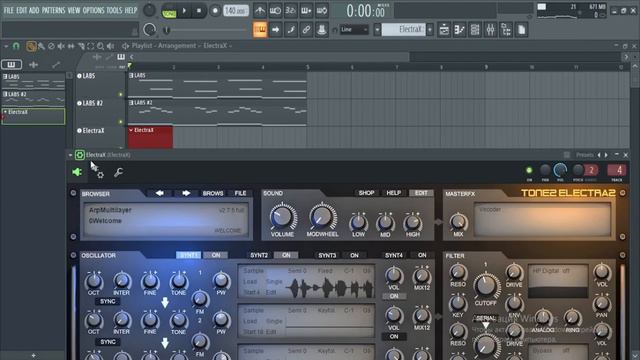Open the Line snap dropdown
Image resolution: width=640 pixels, height=360 pixels.
pos(354,30)
